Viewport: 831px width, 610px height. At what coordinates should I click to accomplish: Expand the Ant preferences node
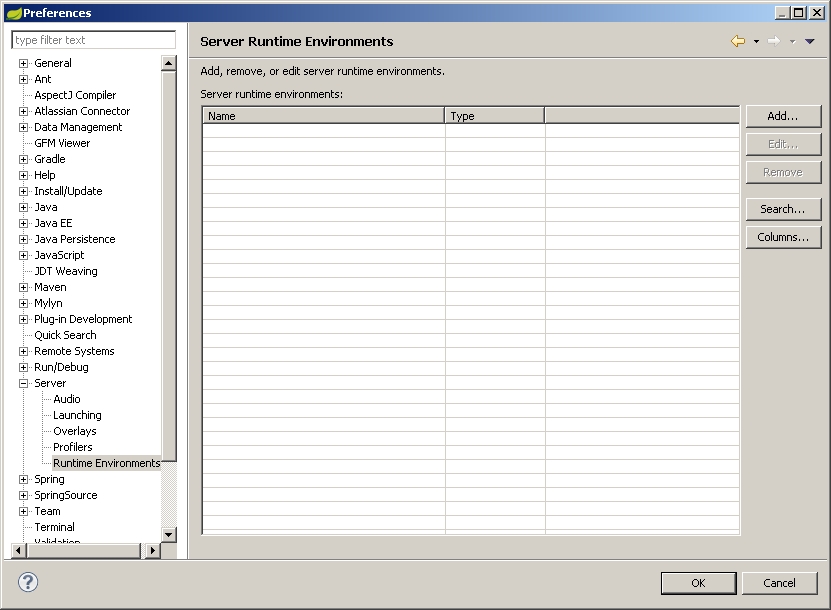pyautogui.click(x=23, y=79)
